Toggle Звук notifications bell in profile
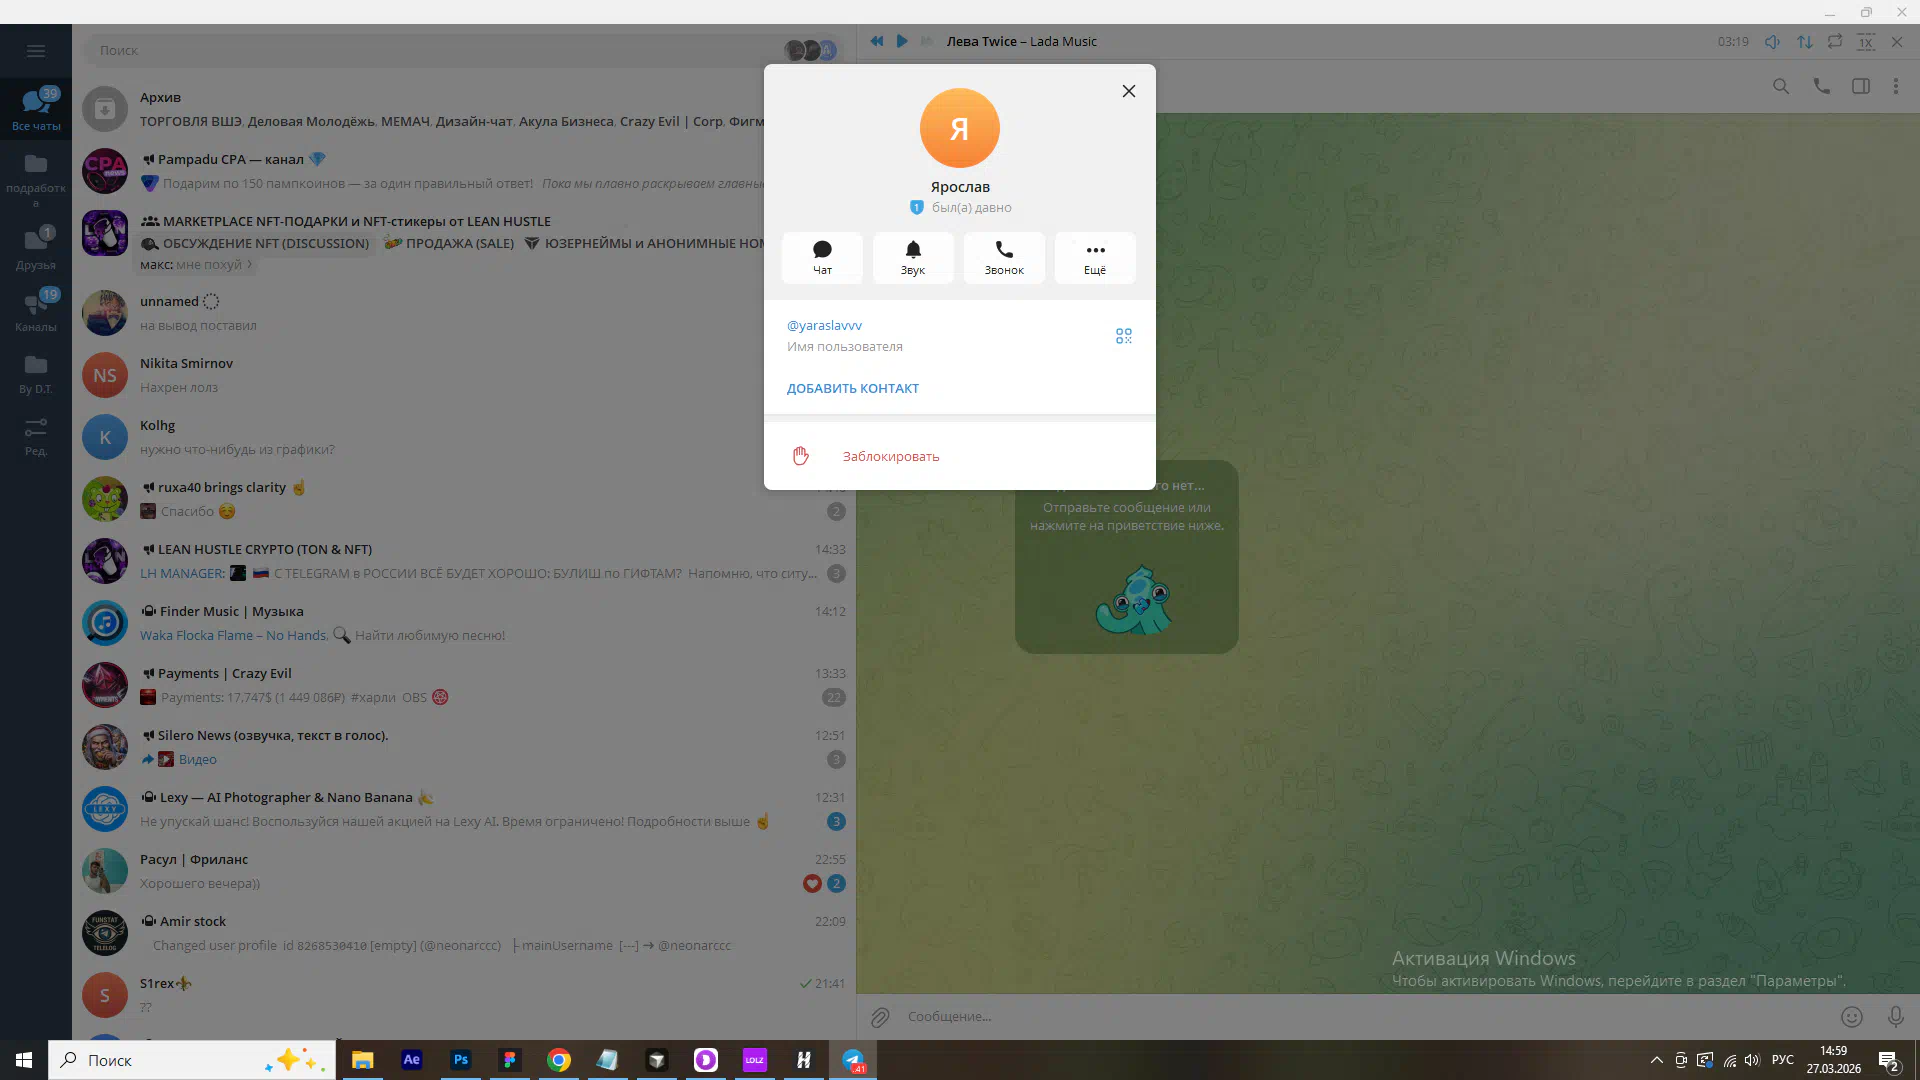 point(912,257)
